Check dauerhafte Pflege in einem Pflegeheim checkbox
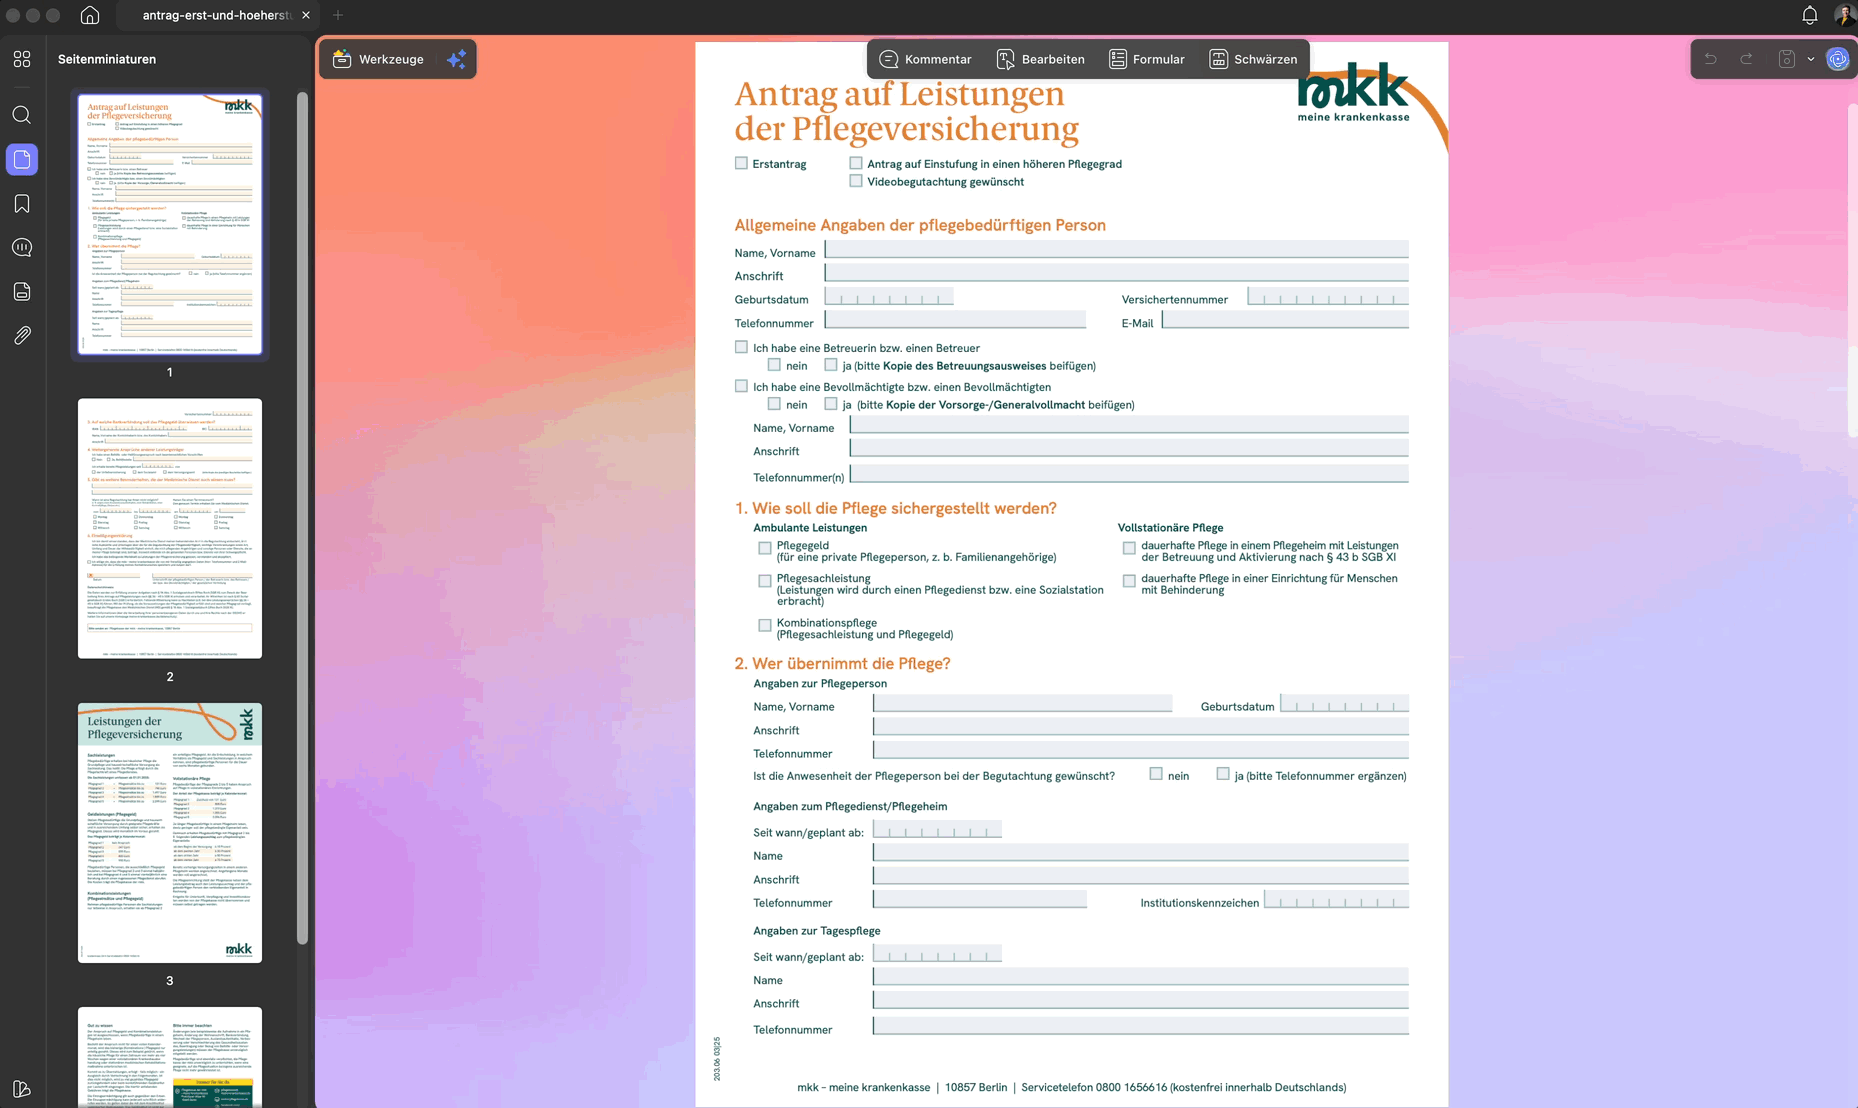This screenshot has height=1108, width=1858. coord(1129,548)
